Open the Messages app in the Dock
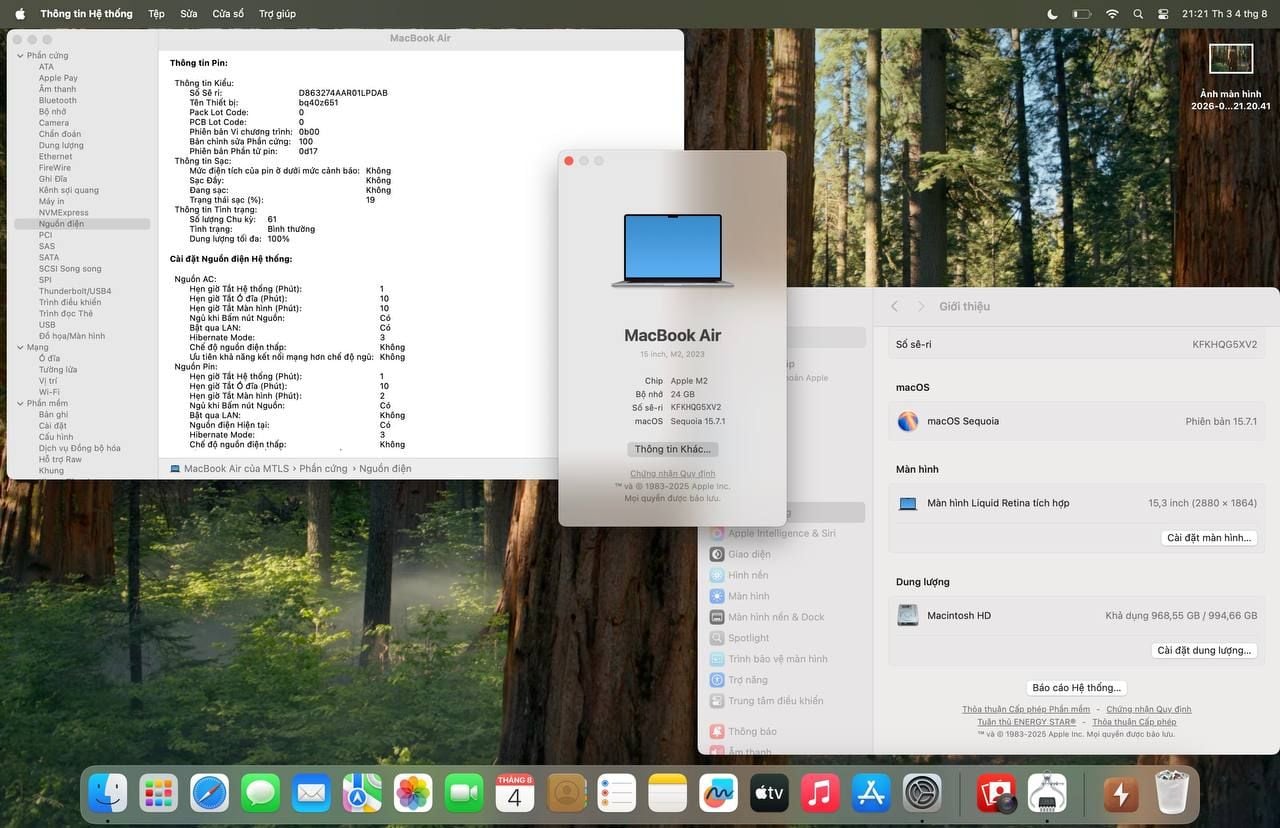 [261, 794]
